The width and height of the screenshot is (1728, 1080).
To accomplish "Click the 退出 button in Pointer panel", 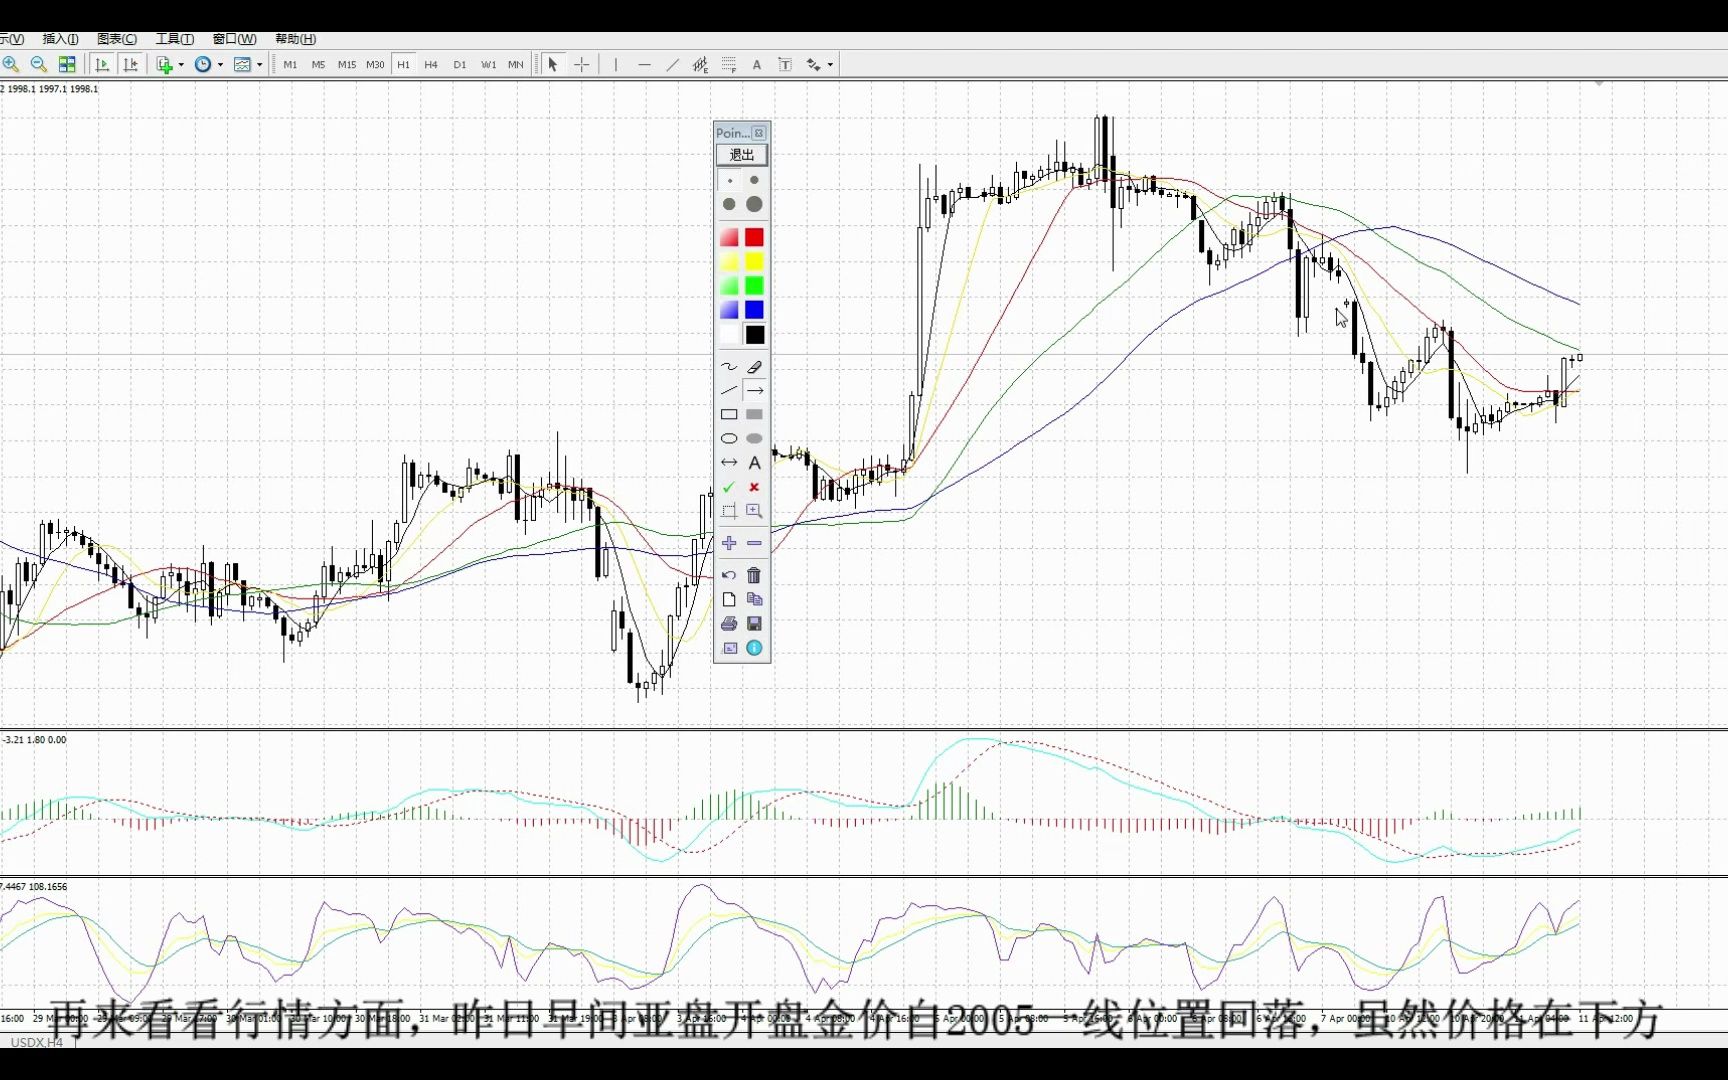I will pyautogui.click(x=742, y=155).
